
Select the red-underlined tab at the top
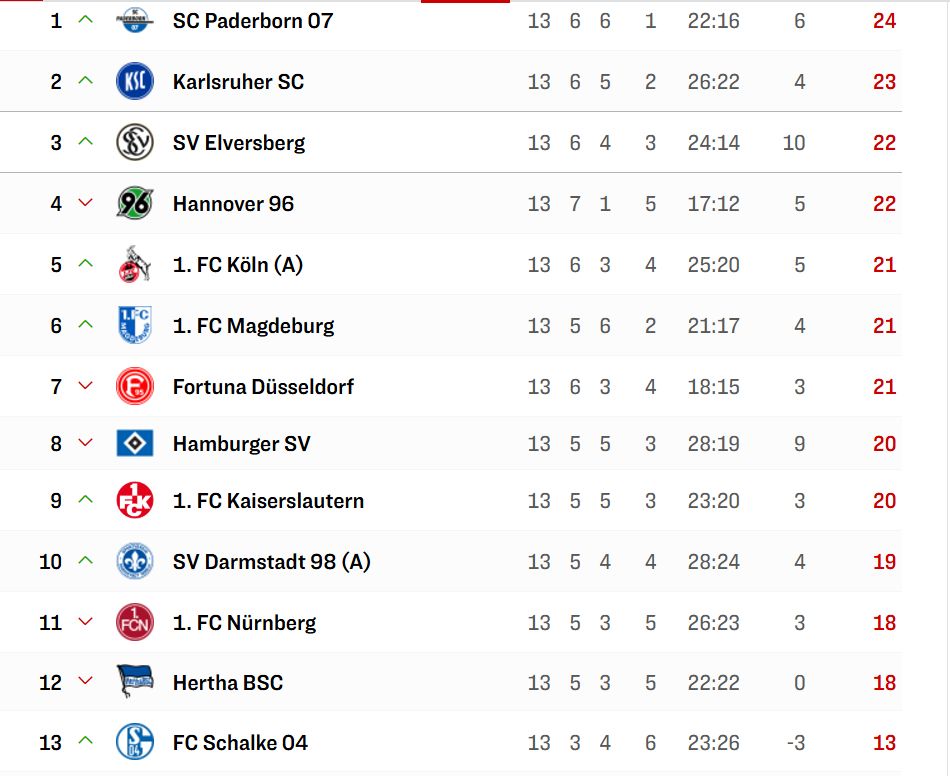465,2
